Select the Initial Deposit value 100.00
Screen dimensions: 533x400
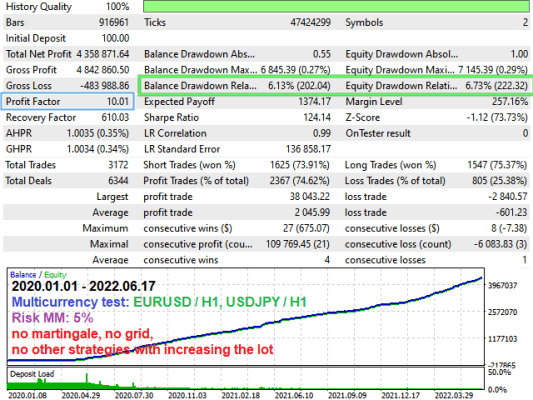[115, 38]
